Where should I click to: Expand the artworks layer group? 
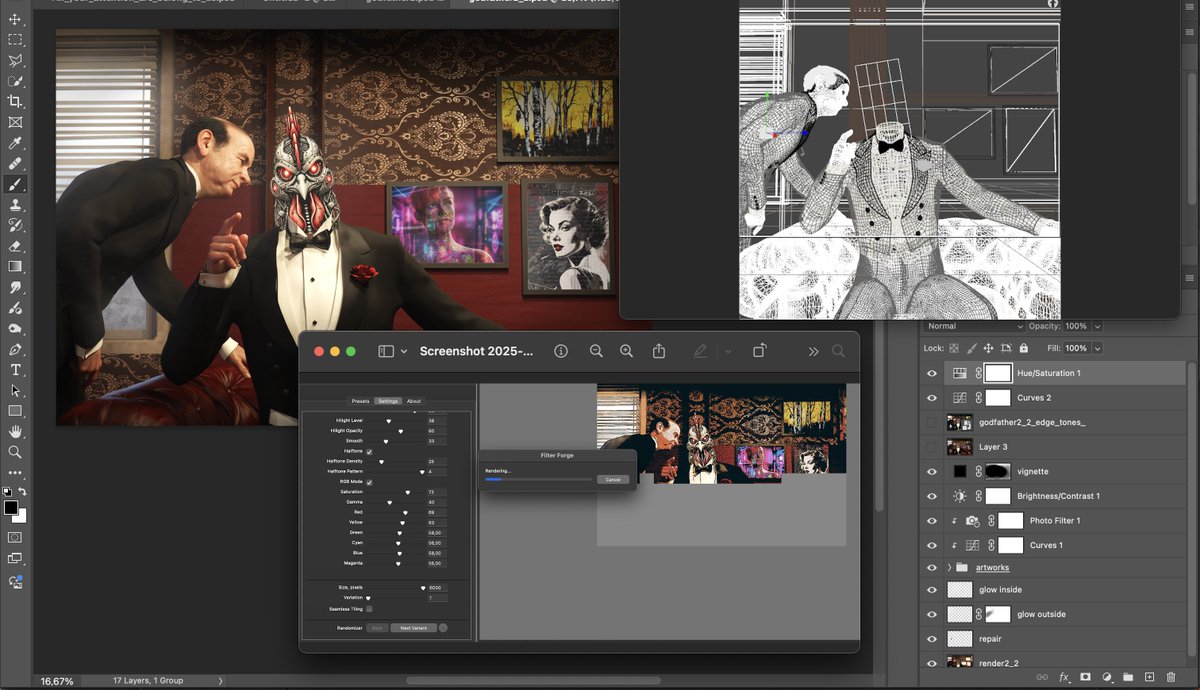[949, 567]
